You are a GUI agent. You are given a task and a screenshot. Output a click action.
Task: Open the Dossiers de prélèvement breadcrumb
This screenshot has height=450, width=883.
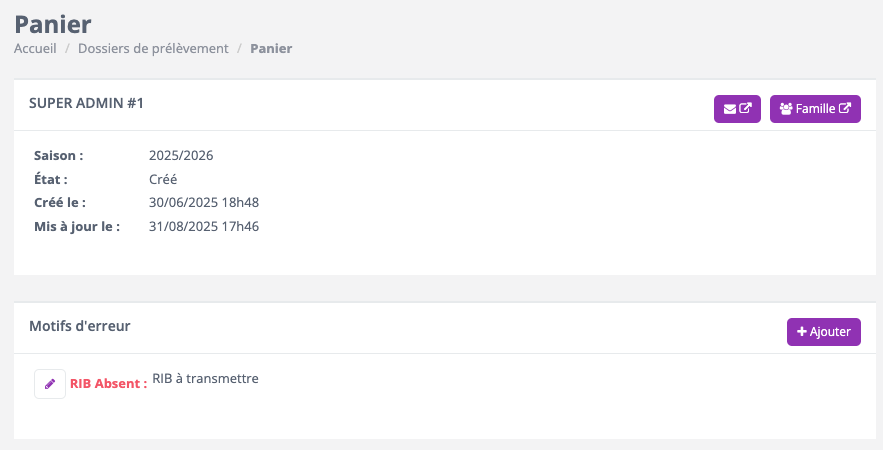(x=153, y=48)
